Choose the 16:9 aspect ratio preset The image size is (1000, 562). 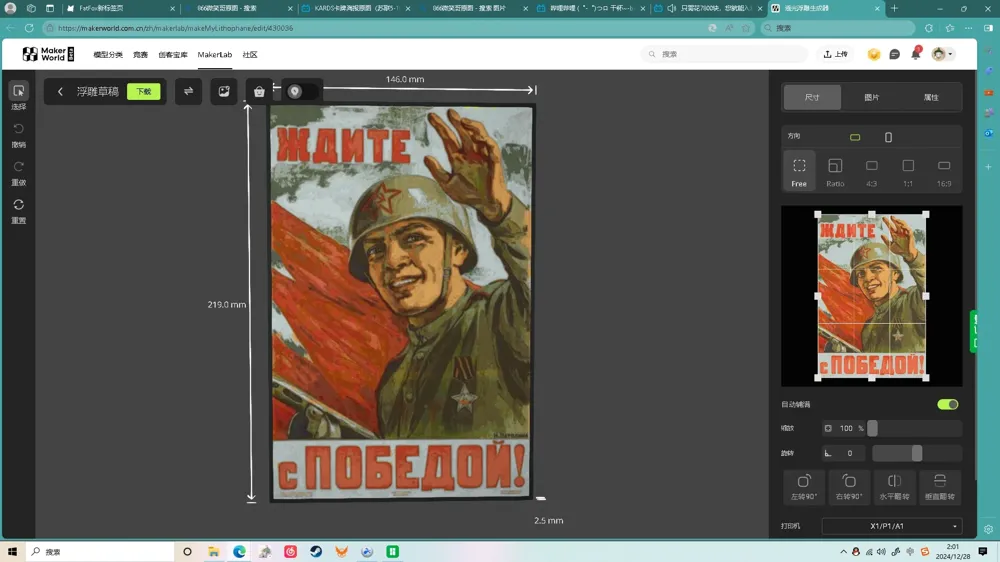pos(944,172)
